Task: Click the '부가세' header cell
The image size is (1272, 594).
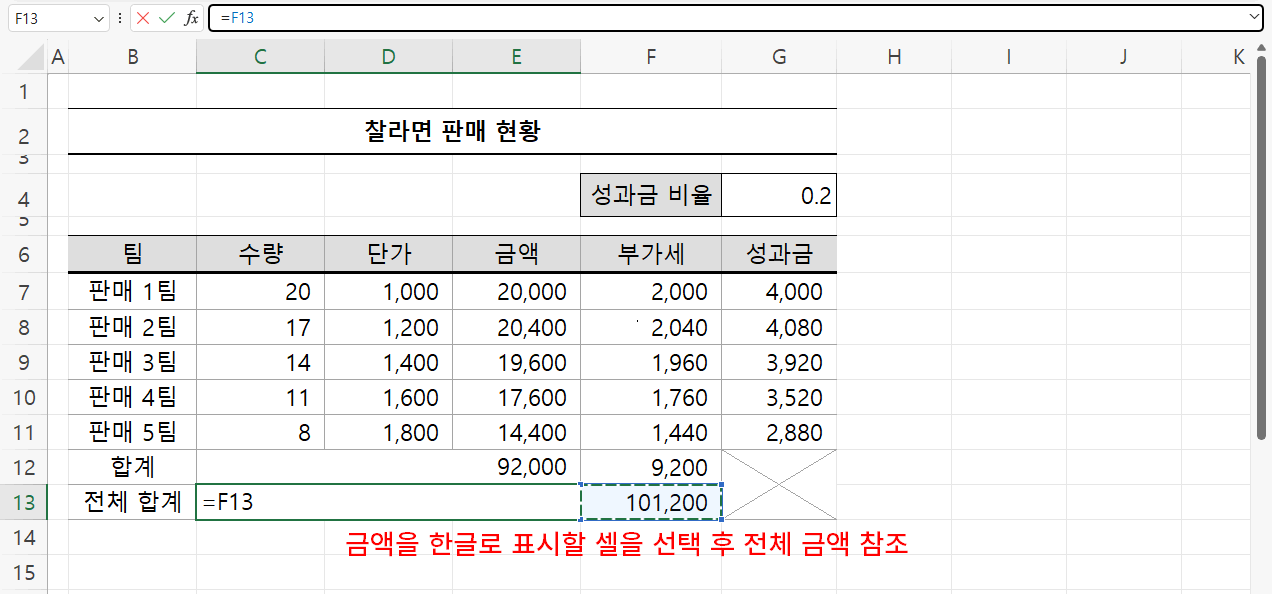Action: [651, 254]
